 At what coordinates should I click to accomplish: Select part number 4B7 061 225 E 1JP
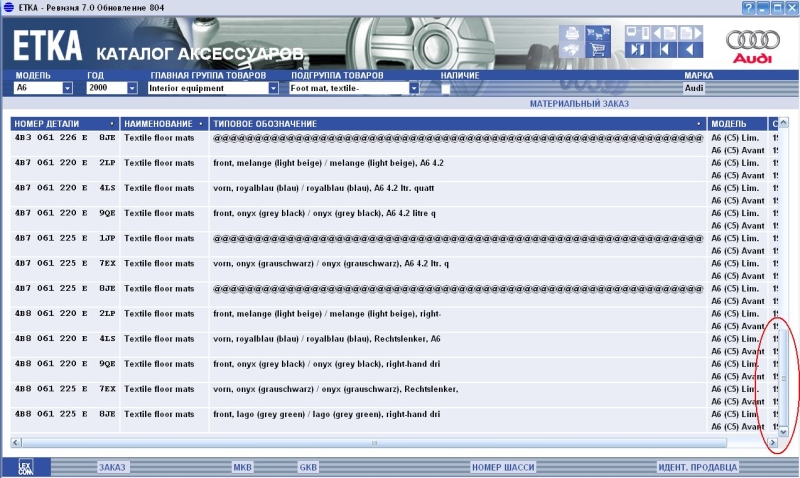click(x=65, y=238)
